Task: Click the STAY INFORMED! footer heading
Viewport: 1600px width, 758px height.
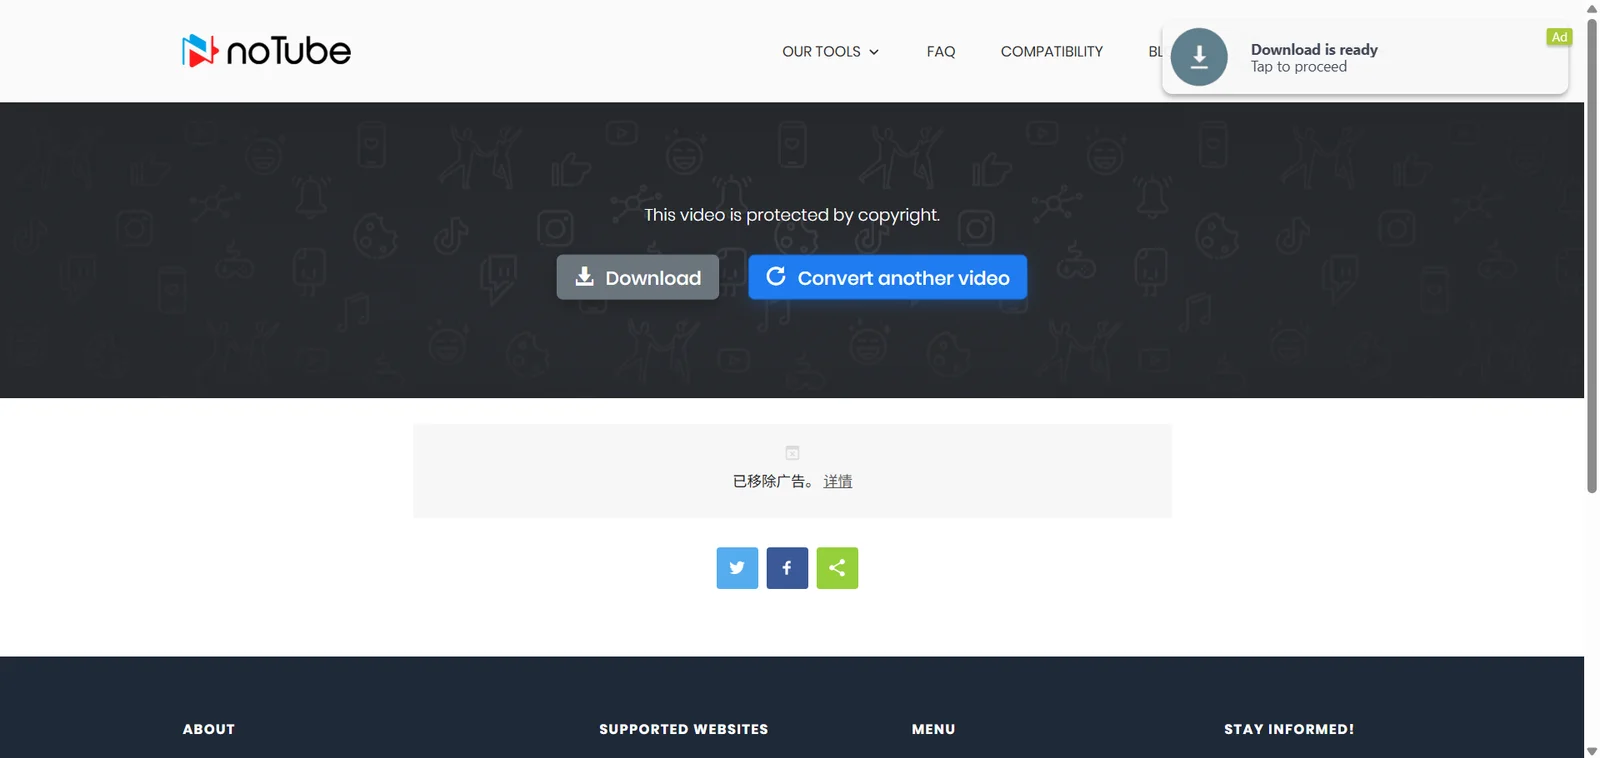Action: click(1289, 729)
